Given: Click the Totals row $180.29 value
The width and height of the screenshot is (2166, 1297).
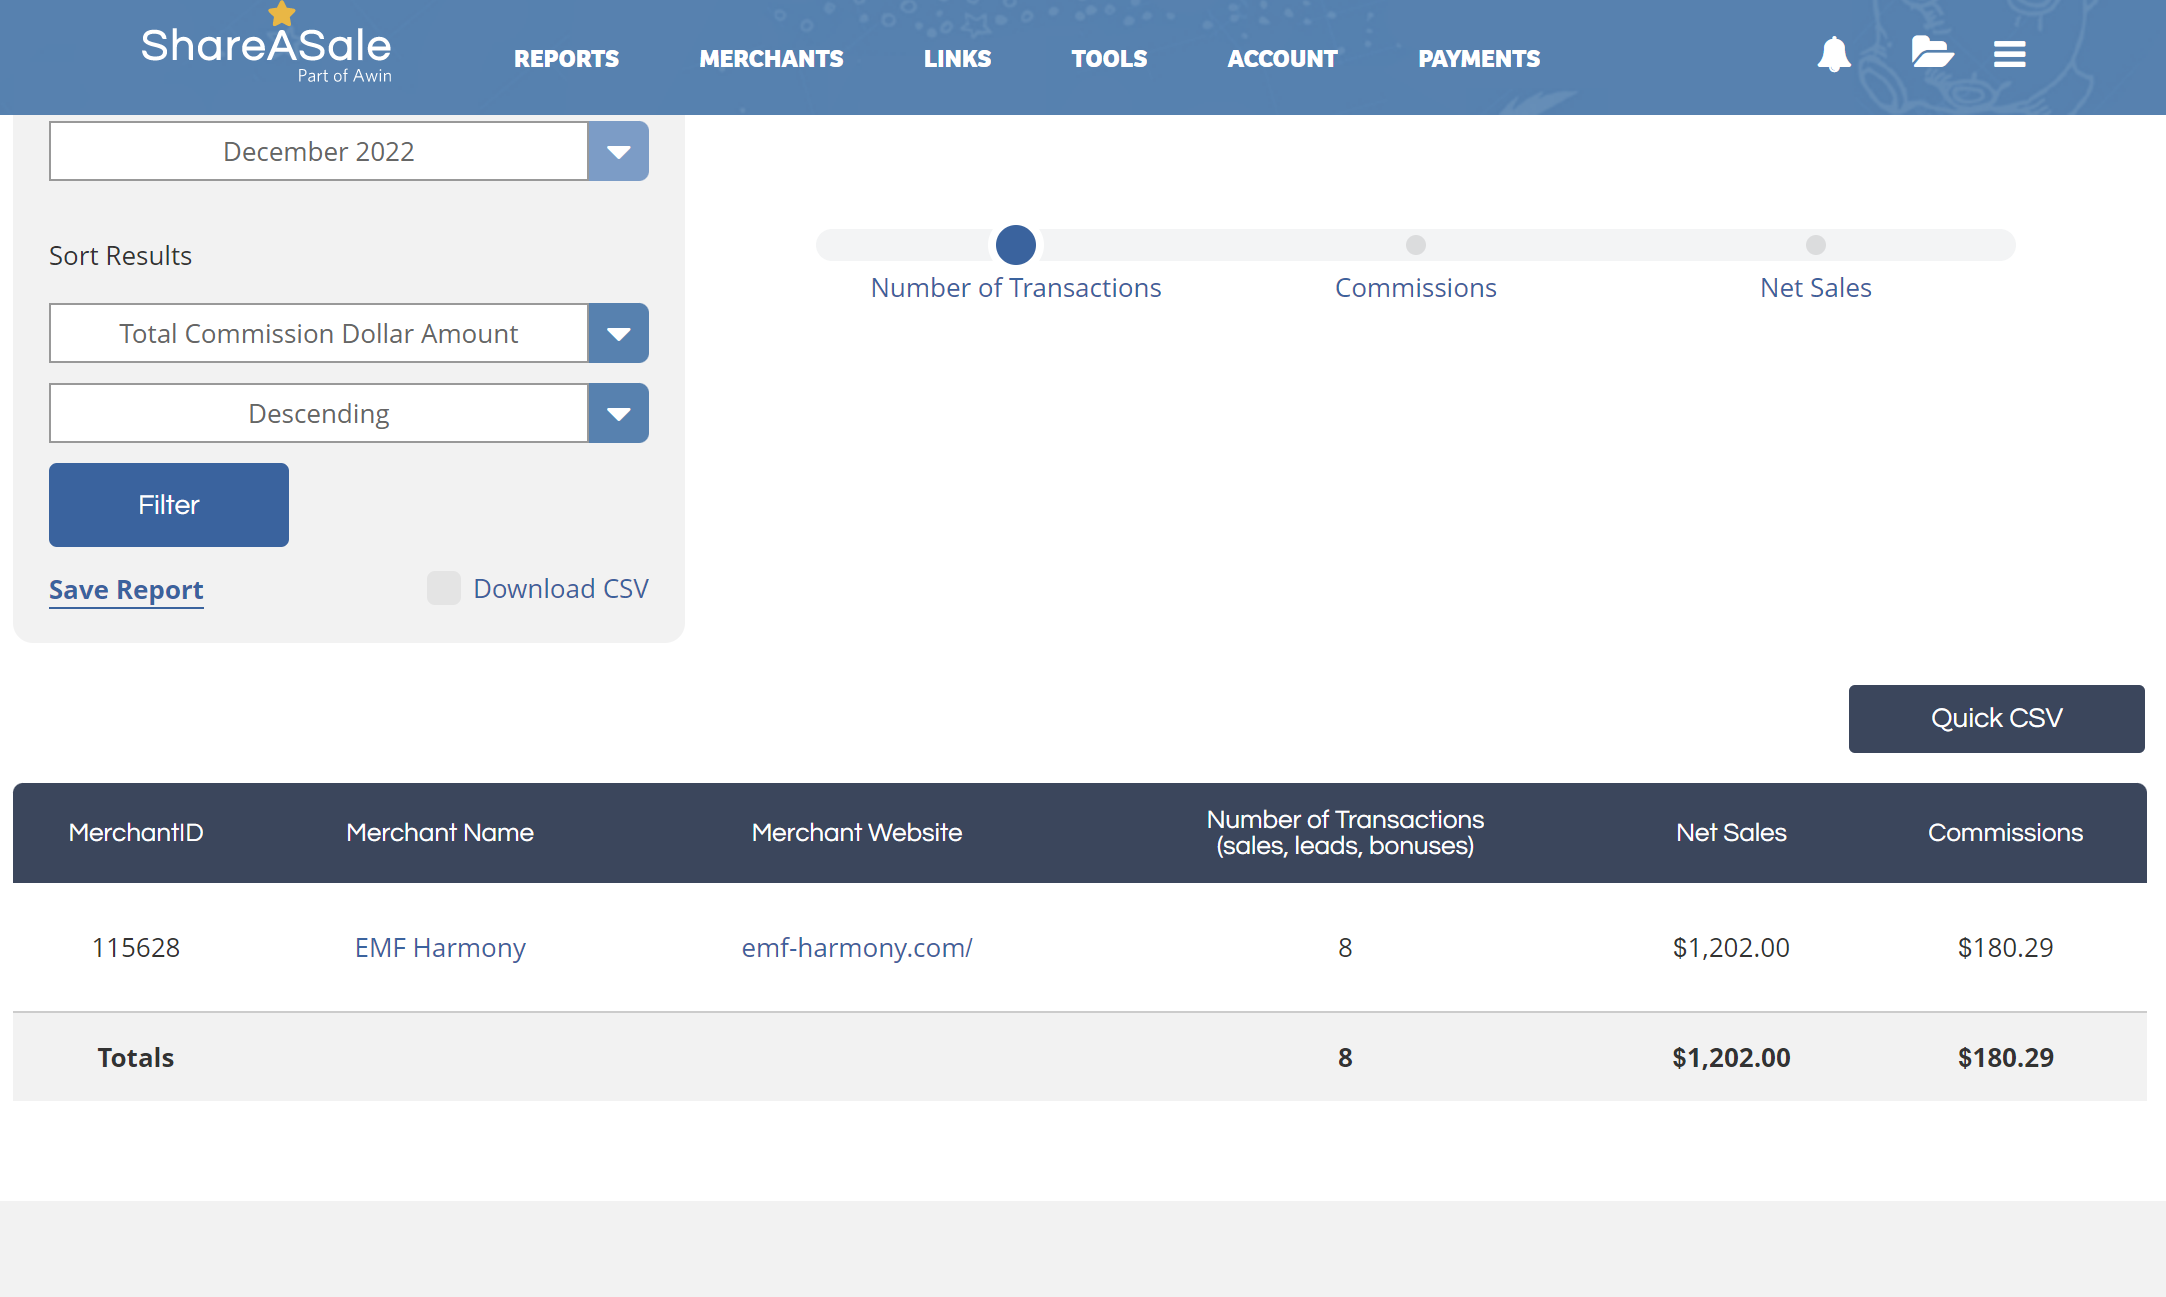Looking at the screenshot, I should pos(2006,1058).
